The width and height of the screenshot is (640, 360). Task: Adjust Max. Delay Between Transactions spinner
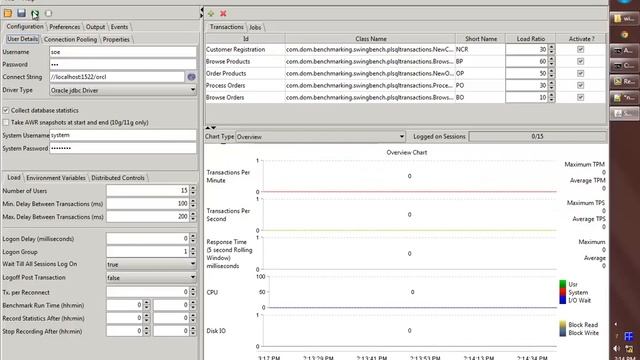click(193, 216)
